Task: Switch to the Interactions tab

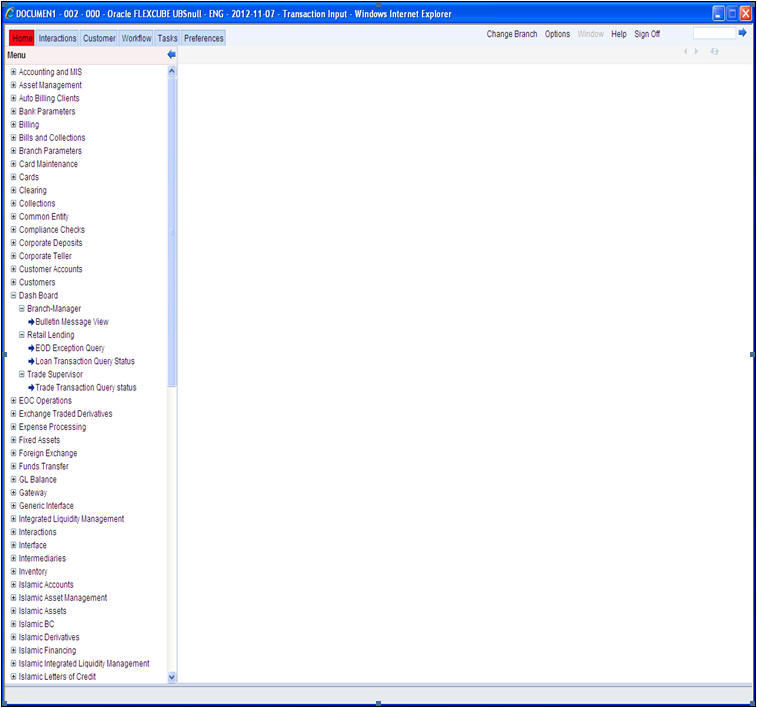Action: (x=57, y=38)
